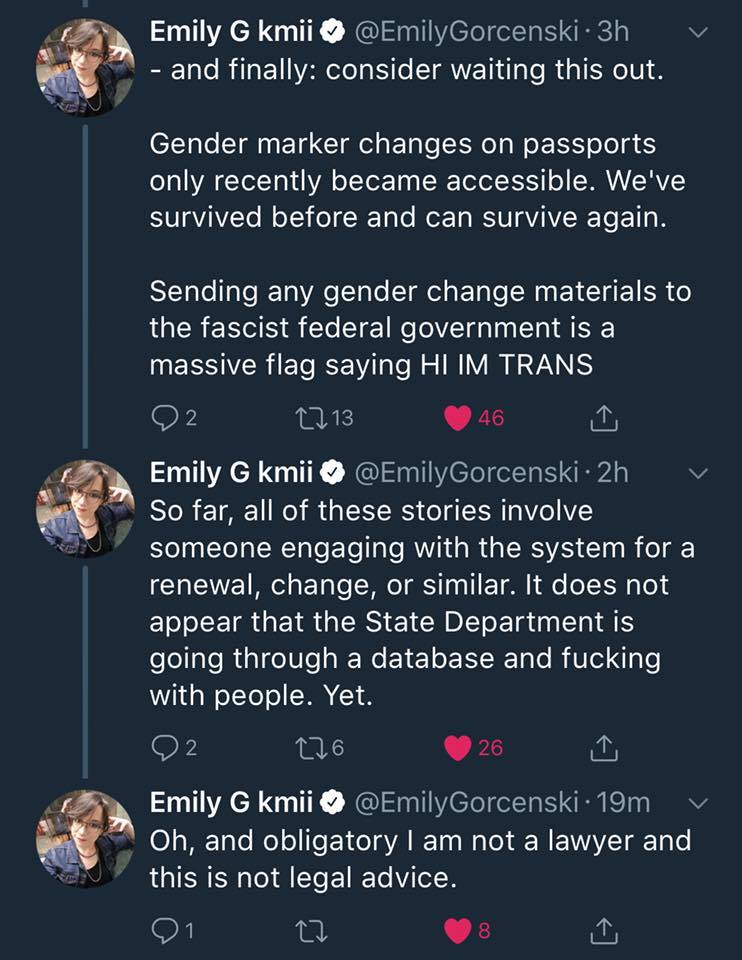742x960 pixels.
Task: Share the State Department database tweet
Action: point(605,746)
